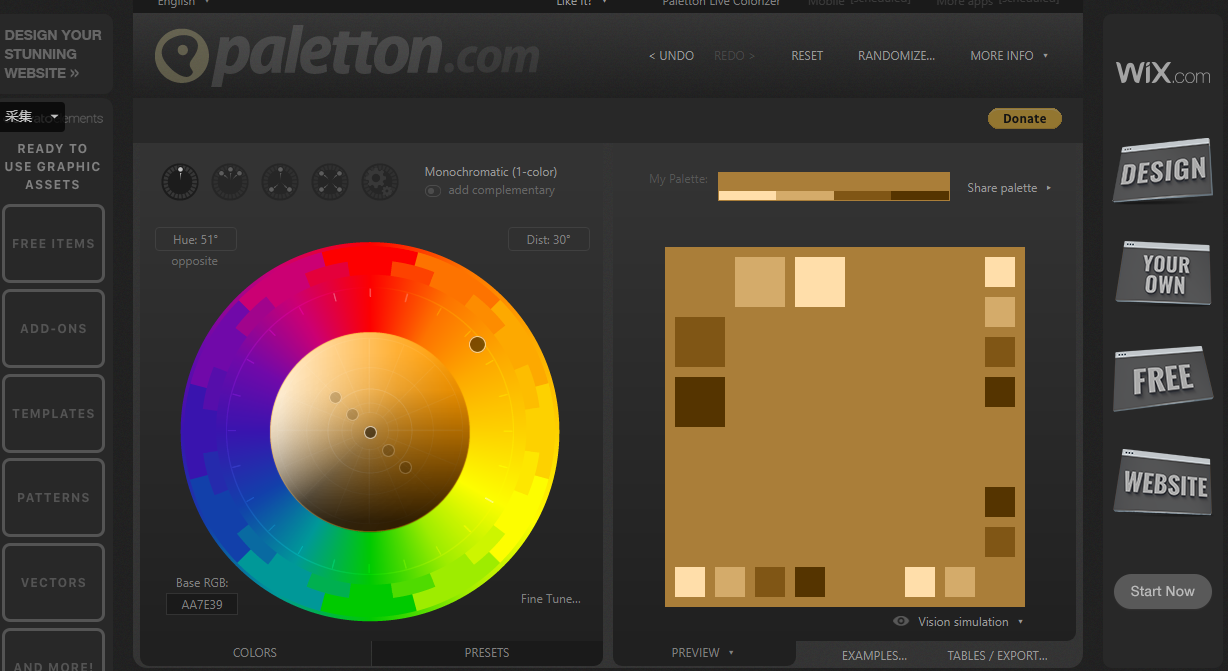1228x671 pixels.
Task: Select the Adjacent colors (3-color) mode icon
Action: tap(230, 182)
